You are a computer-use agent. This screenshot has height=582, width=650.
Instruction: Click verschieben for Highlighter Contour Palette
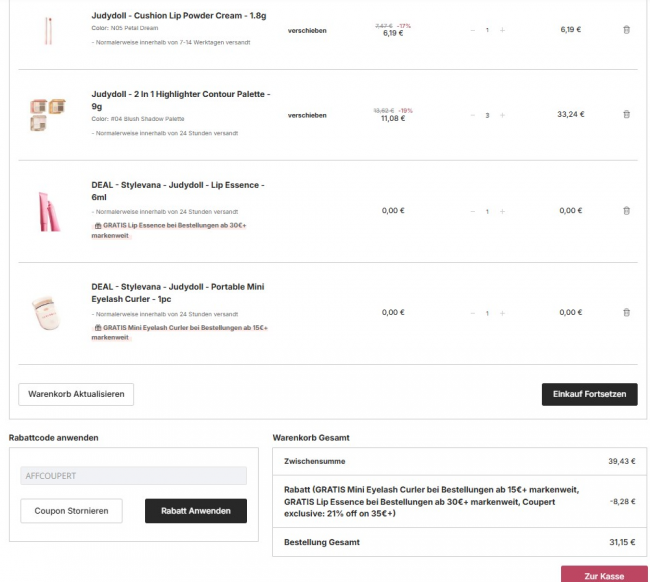[x=307, y=115]
